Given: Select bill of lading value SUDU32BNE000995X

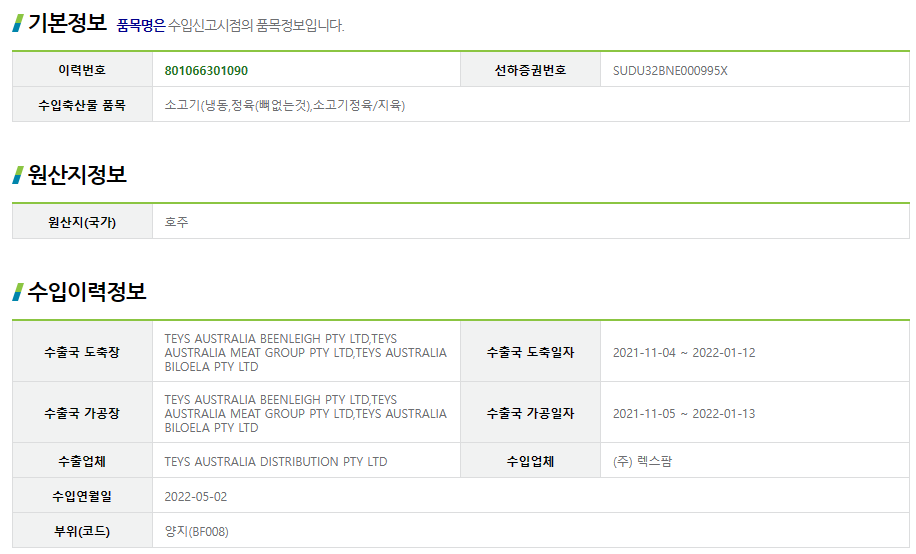Looking at the screenshot, I should tap(670, 71).
